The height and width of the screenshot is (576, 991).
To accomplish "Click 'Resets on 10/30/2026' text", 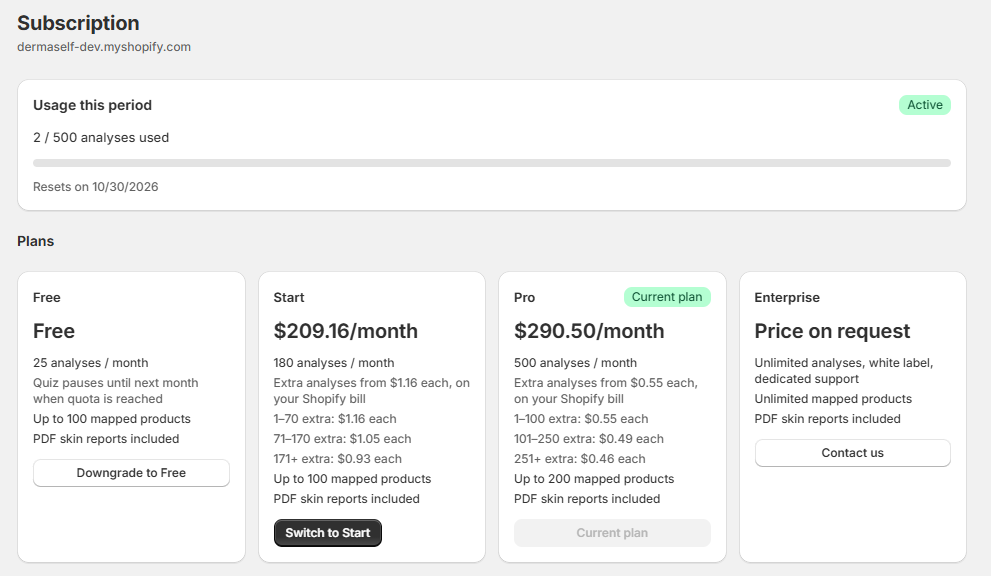I will coord(95,187).
